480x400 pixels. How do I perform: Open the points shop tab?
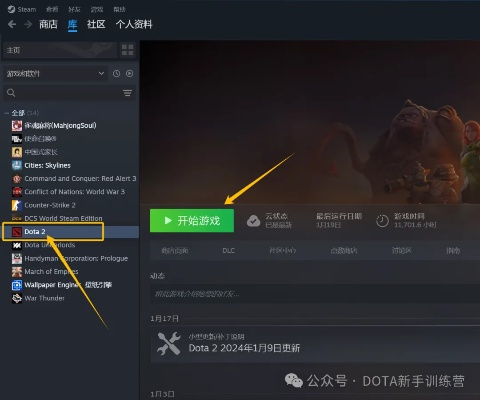point(344,251)
